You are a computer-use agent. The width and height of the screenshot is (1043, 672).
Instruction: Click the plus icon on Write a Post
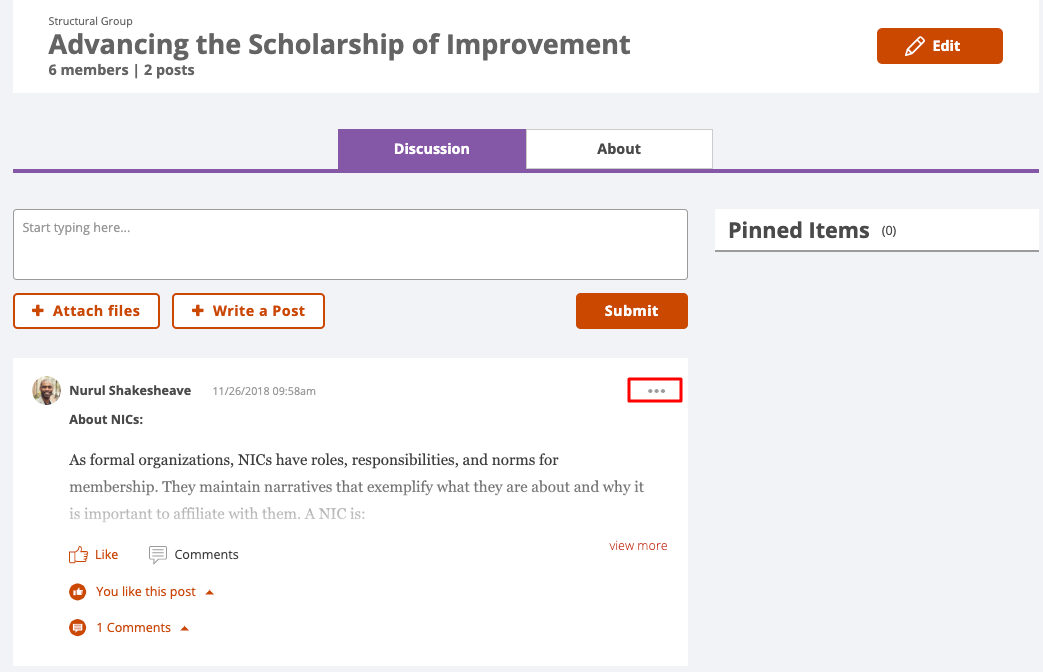pos(198,311)
